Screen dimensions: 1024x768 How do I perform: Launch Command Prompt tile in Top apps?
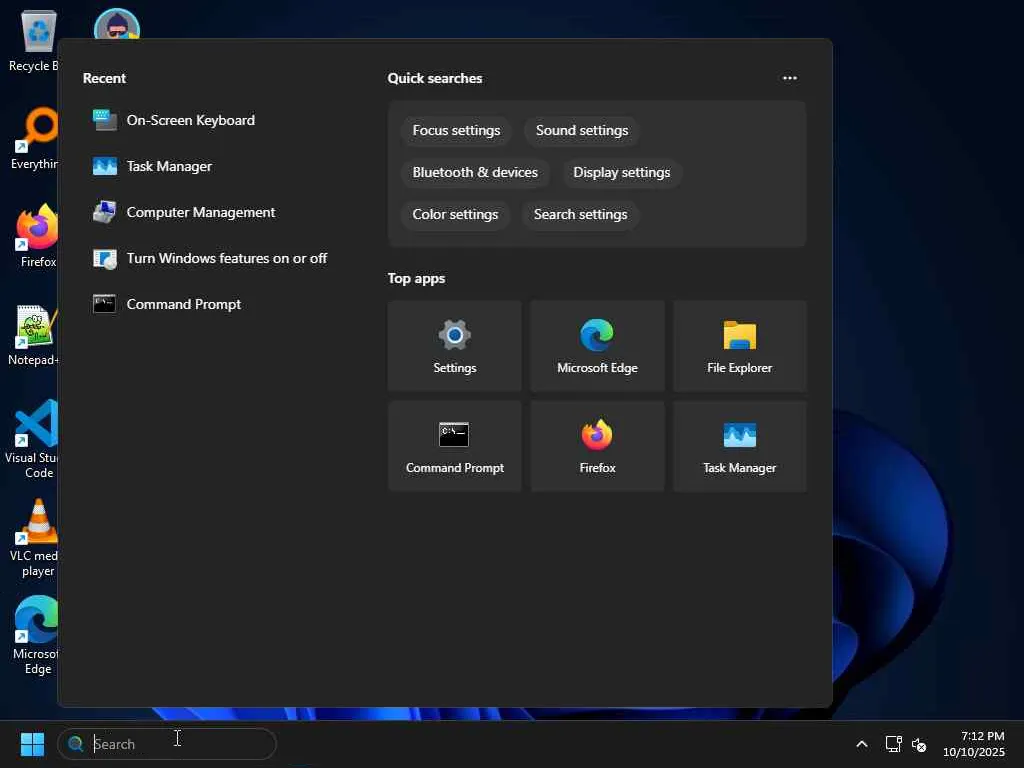coord(454,445)
